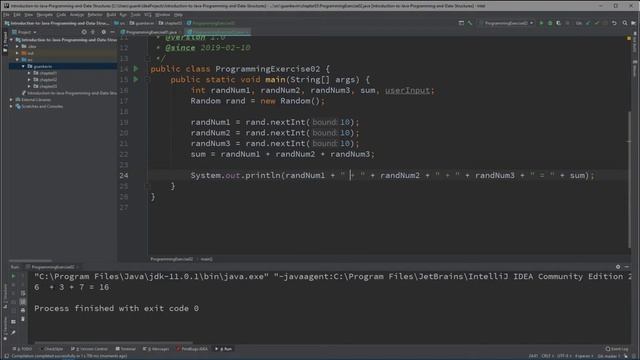Expand Scratches and Consoles node
Viewport: 640px width, 360px height.
11,106
